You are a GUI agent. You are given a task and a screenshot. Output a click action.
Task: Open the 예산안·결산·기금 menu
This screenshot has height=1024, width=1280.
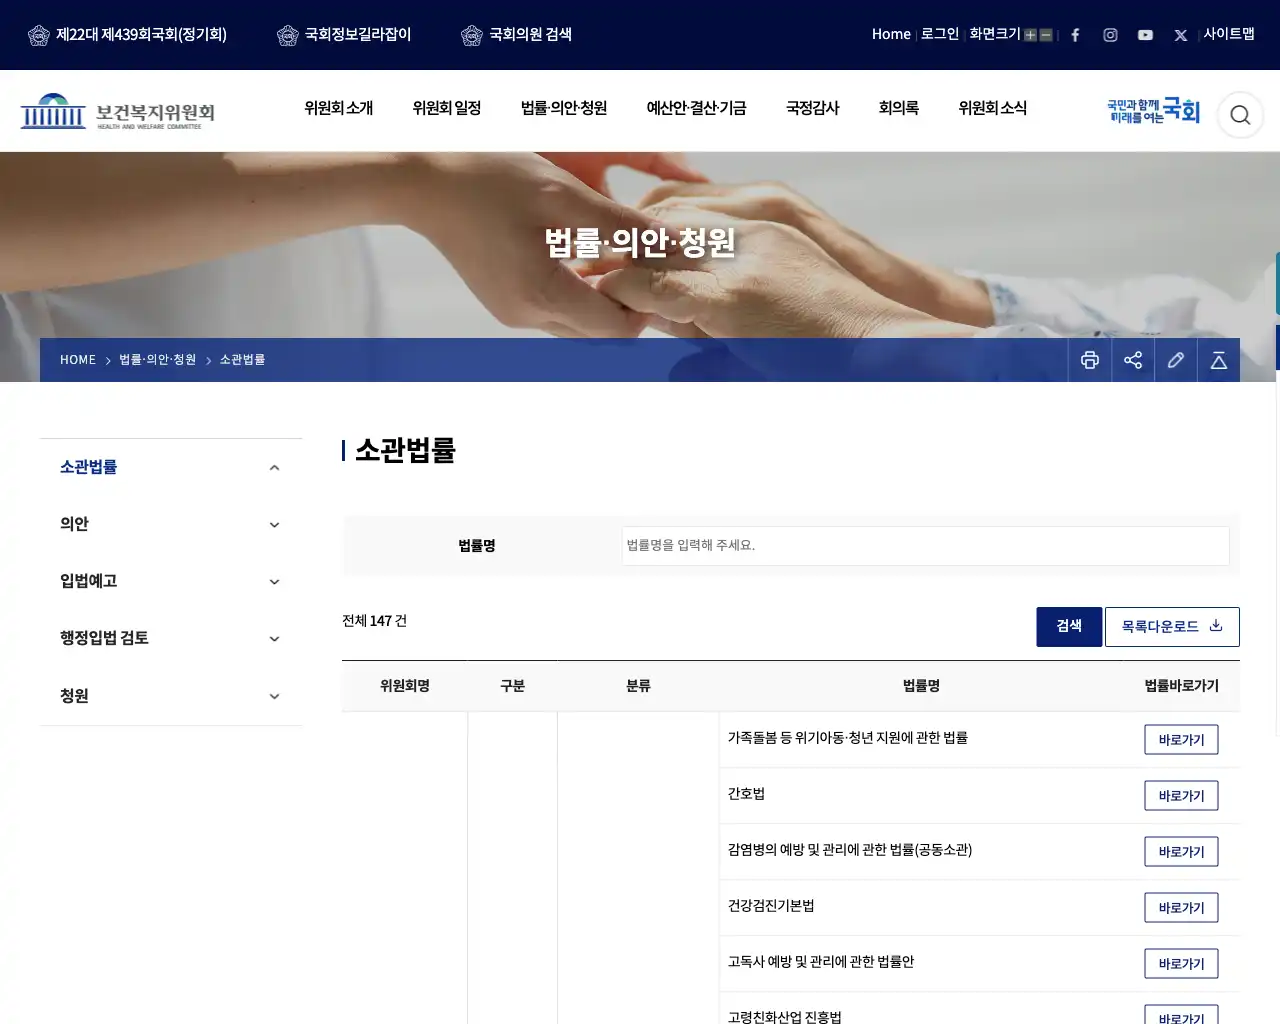(696, 108)
